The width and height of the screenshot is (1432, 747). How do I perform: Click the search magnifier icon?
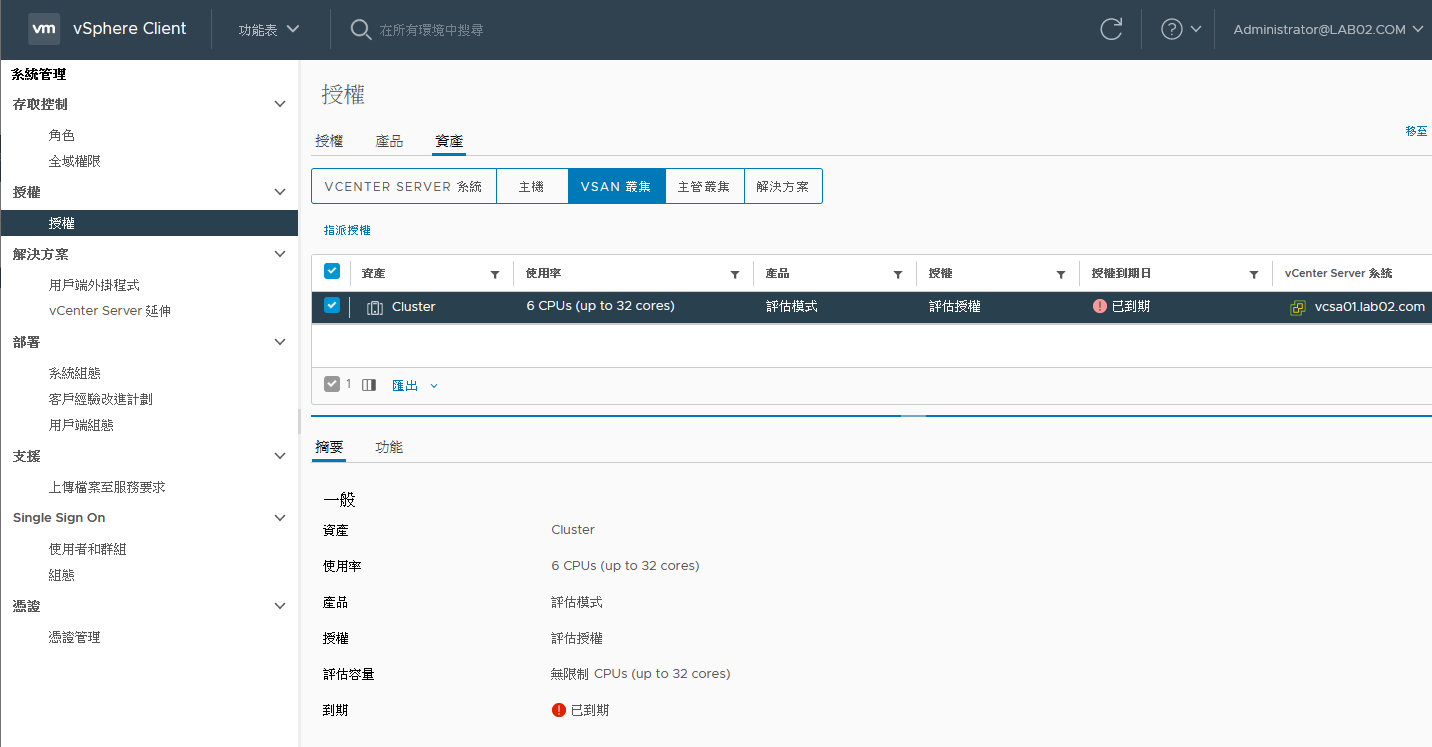pos(361,29)
